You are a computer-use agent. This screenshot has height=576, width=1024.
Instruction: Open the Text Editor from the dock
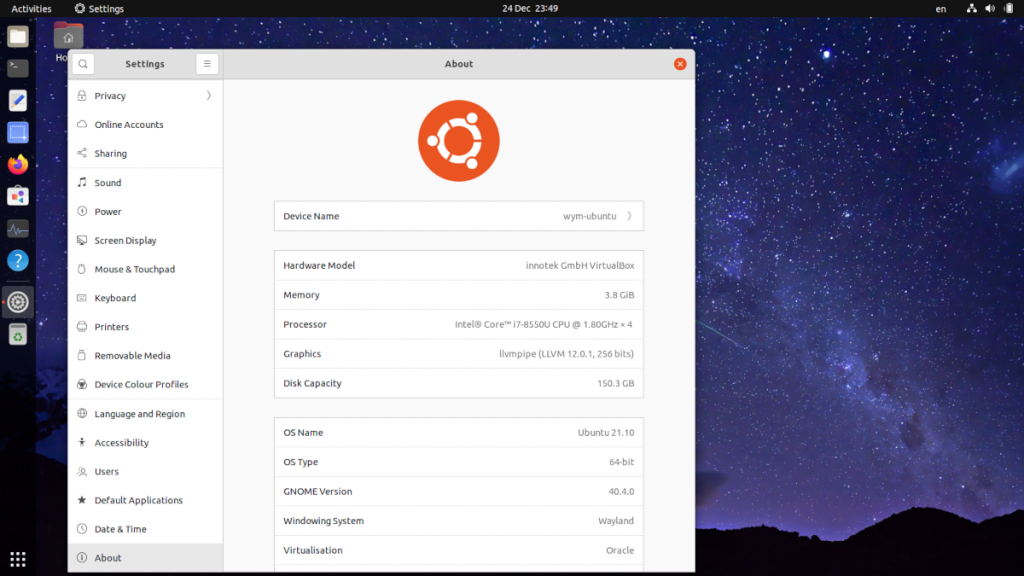click(17, 100)
